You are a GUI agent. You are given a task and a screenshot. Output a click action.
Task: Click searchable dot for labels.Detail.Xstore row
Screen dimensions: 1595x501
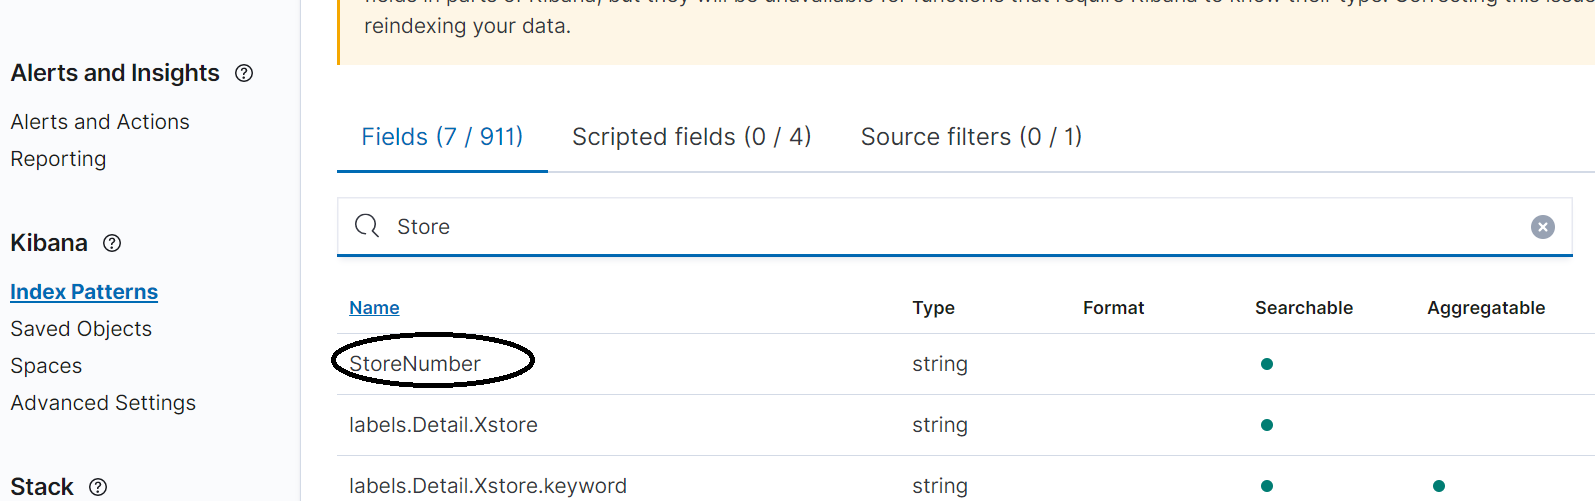[x=1266, y=425]
